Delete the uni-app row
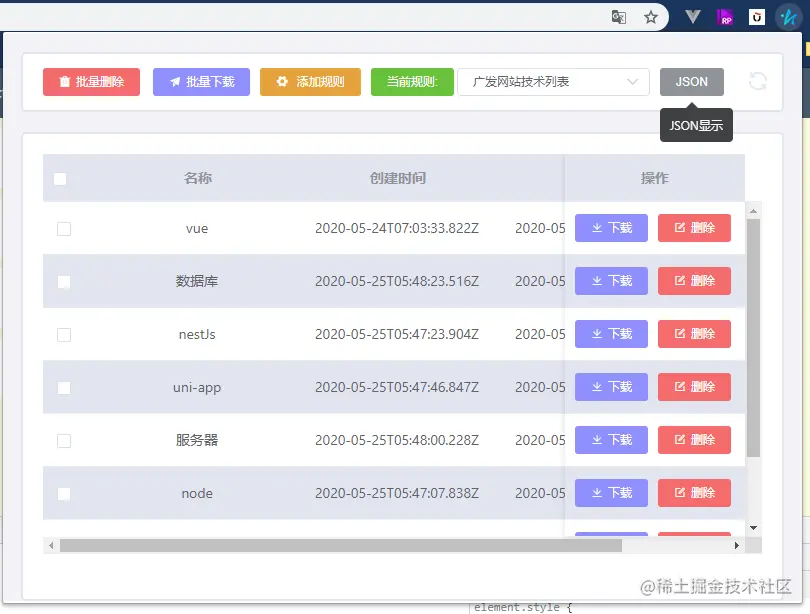Viewport: 810px width, 614px height. click(x=694, y=387)
